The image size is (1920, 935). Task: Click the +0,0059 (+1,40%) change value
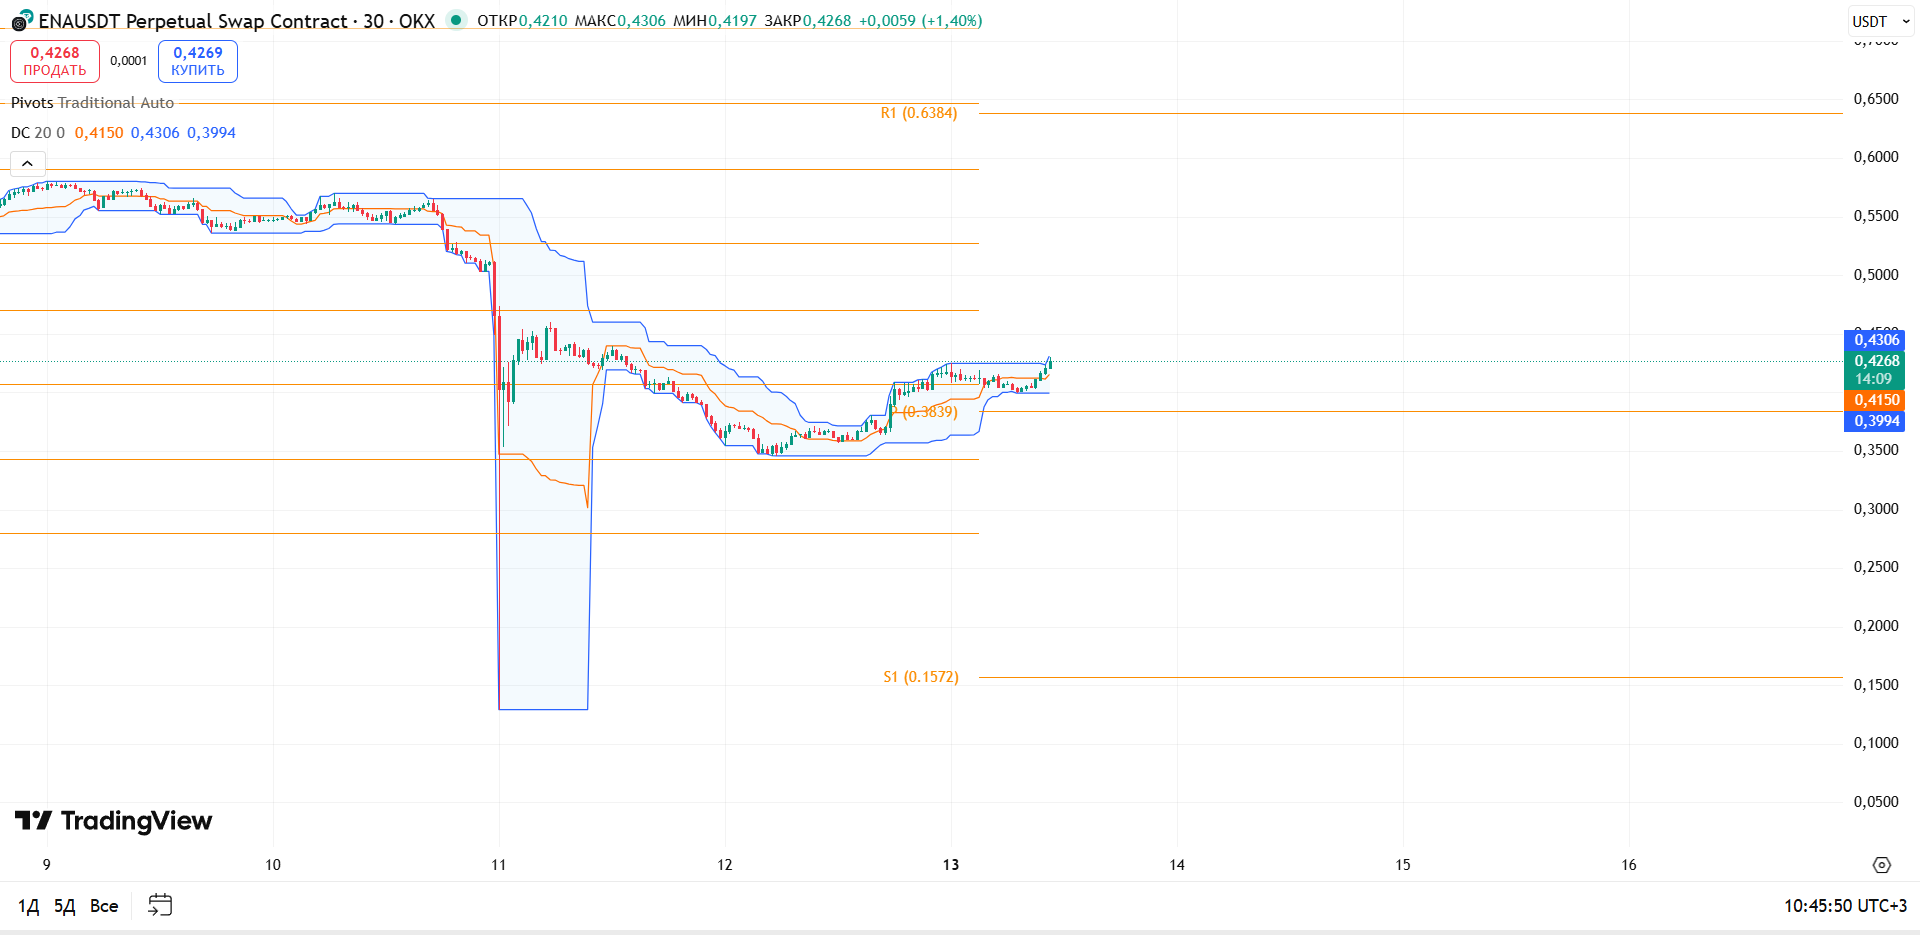(920, 21)
